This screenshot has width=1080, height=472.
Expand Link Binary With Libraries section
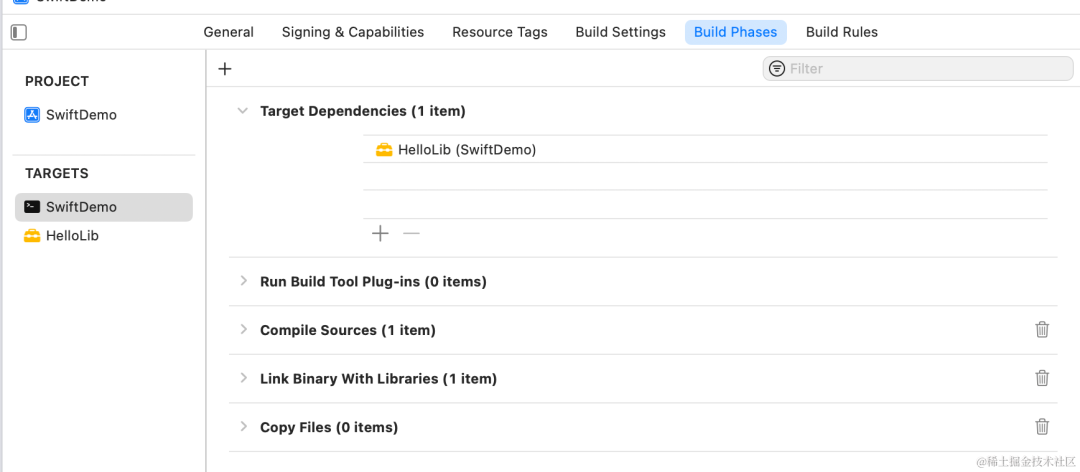[x=243, y=378]
